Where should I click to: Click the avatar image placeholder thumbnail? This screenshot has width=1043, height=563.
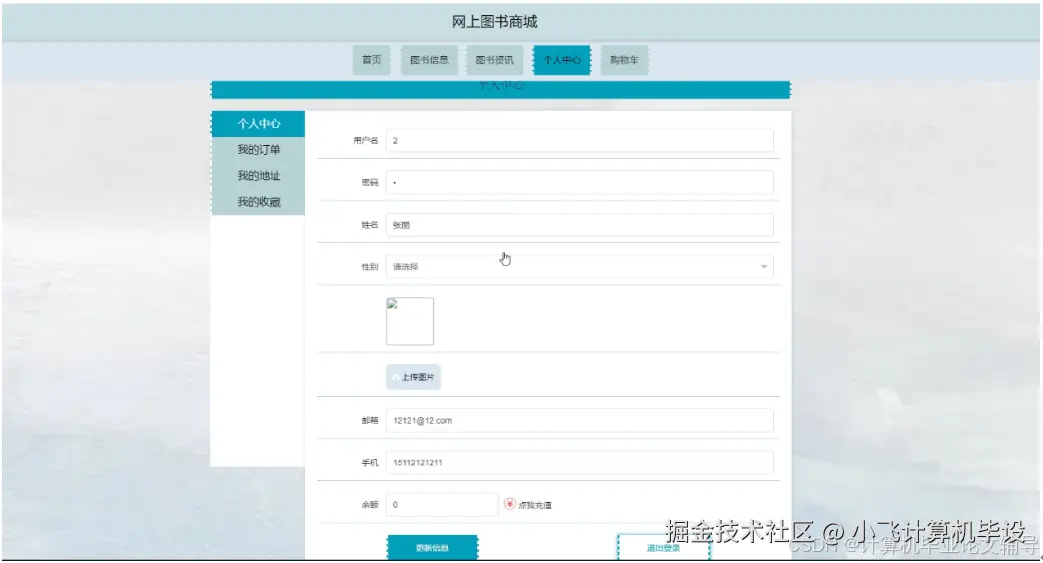[x=410, y=321]
